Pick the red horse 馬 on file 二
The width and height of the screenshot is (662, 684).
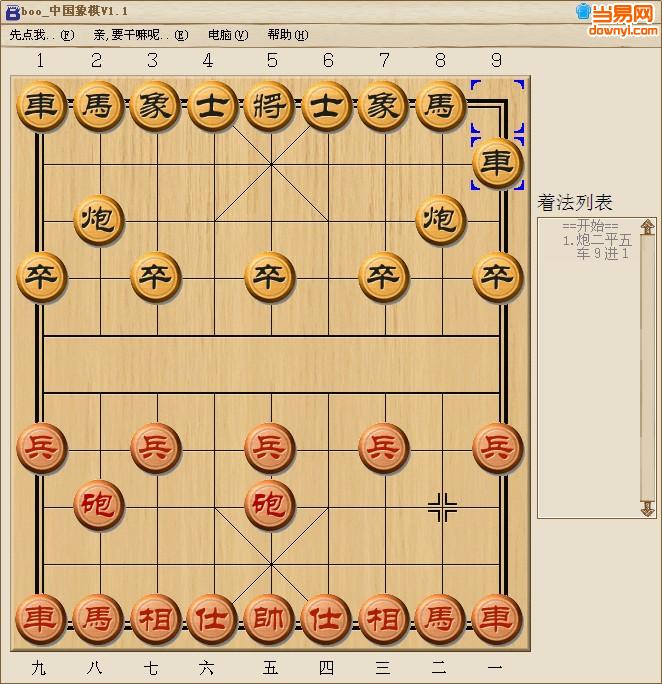click(439, 618)
